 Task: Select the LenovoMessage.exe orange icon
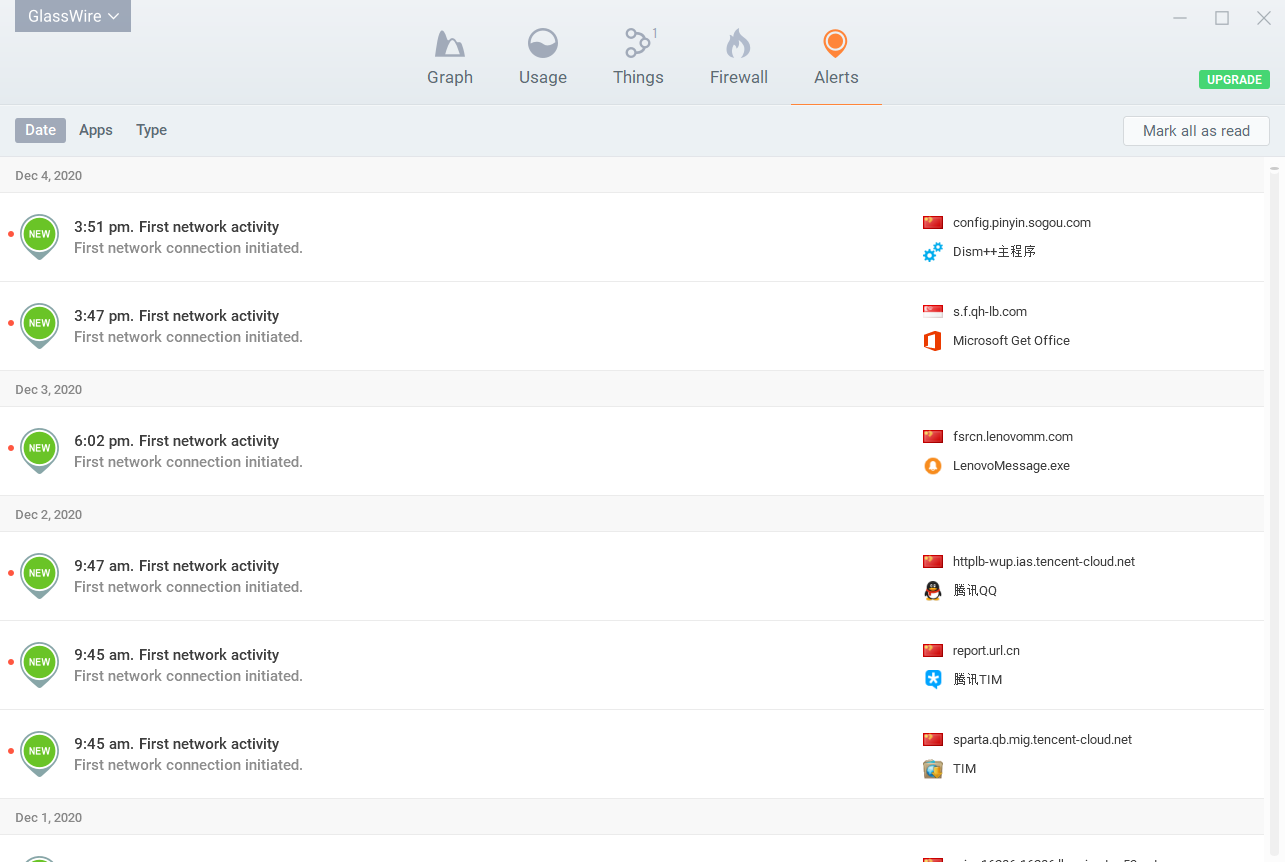[933, 466]
